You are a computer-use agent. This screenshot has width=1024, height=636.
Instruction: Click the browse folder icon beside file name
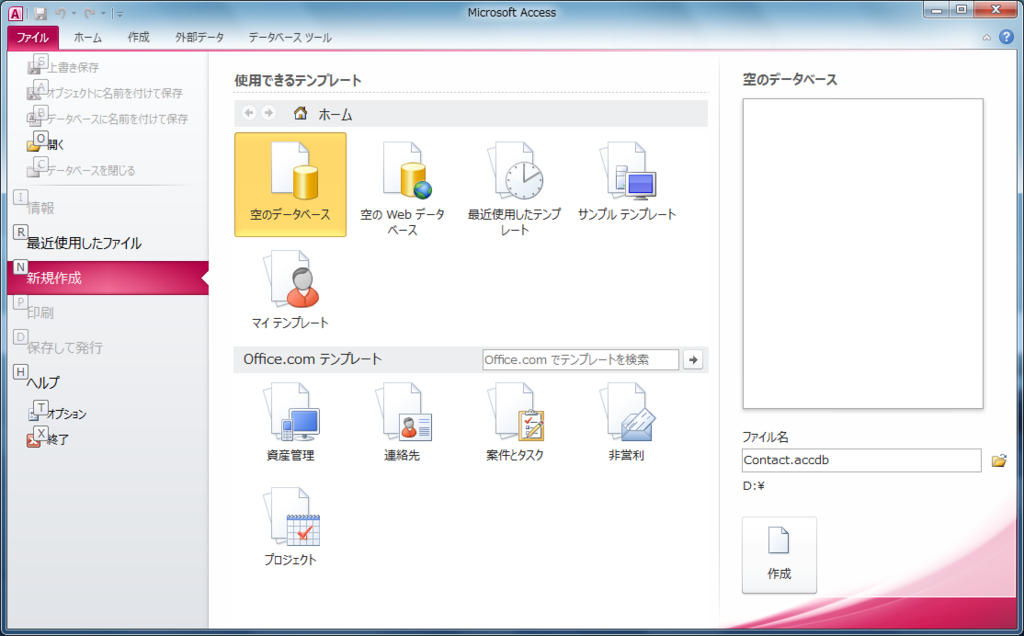tap(999, 460)
